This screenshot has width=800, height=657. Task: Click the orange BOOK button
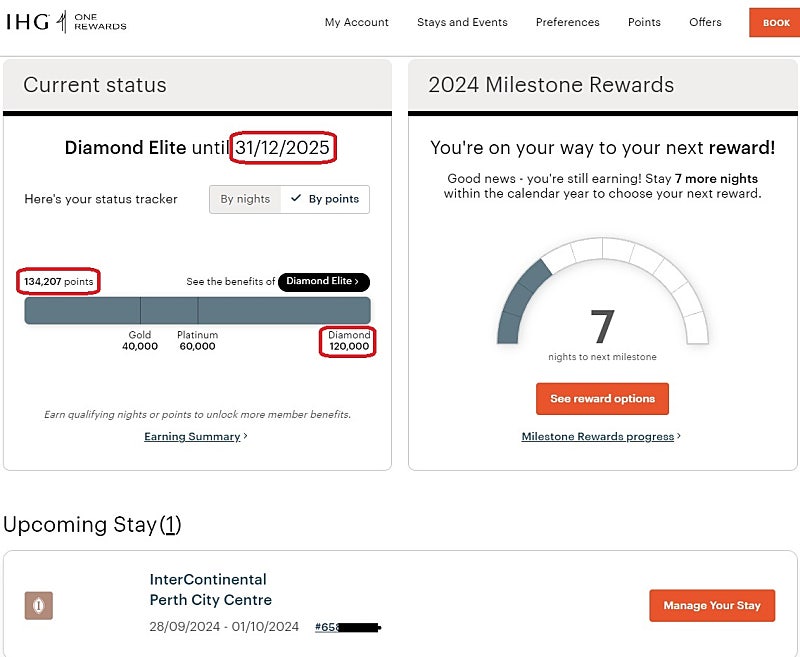(x=774, y=22)
